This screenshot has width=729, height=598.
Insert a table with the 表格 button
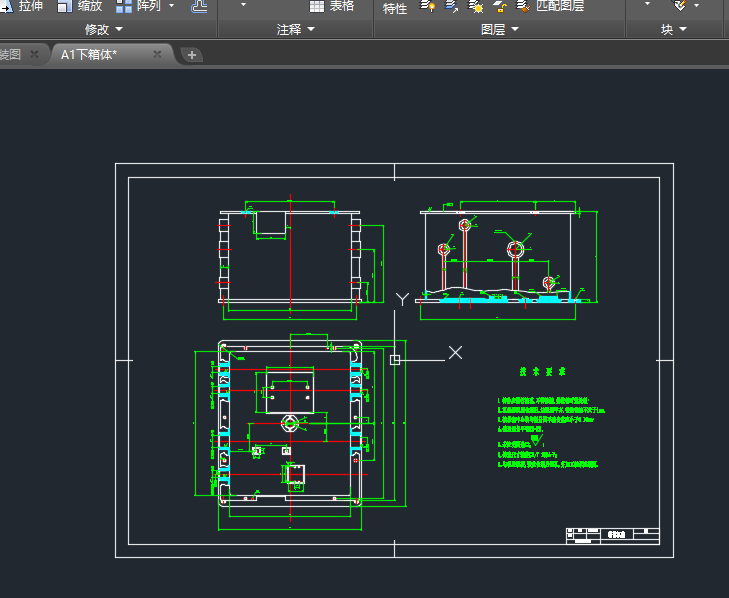click(331, 7)
